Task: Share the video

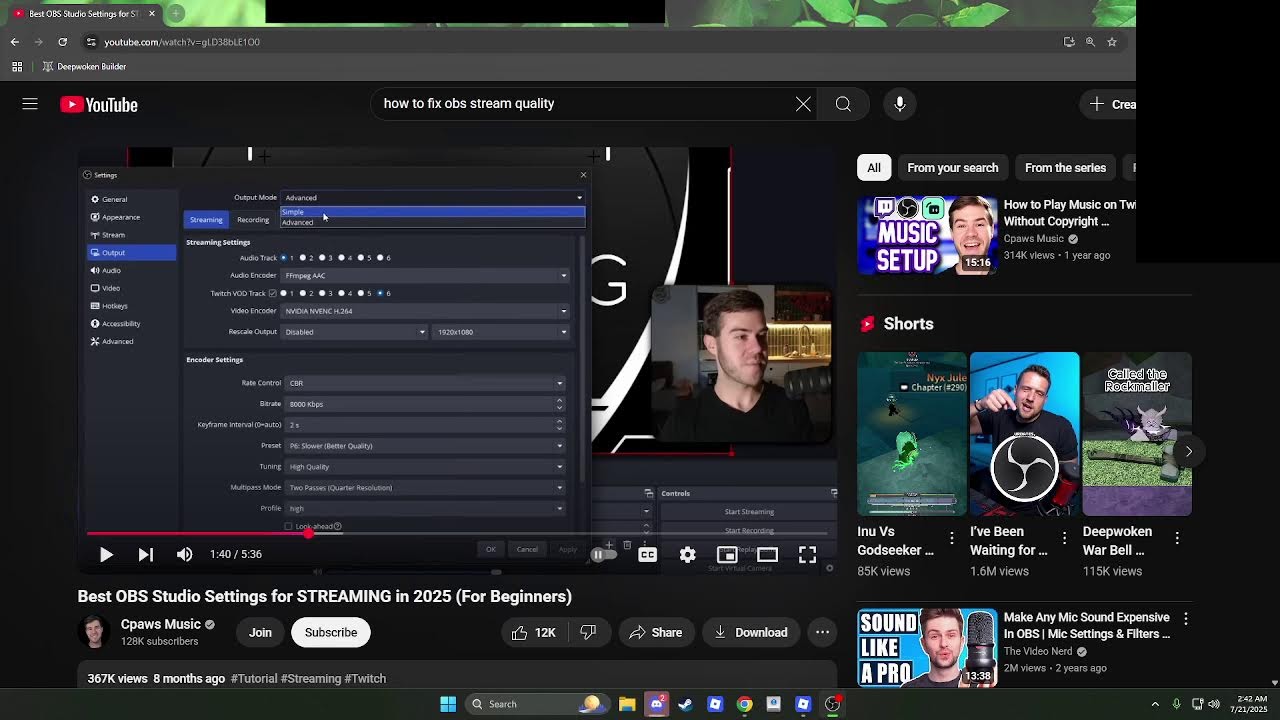Action: [656, 632]
